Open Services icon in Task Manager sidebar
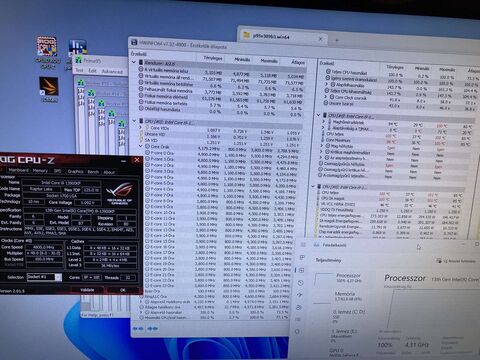Screen dimensions: 480x360 pyautogui.click(x=297, y=332)
